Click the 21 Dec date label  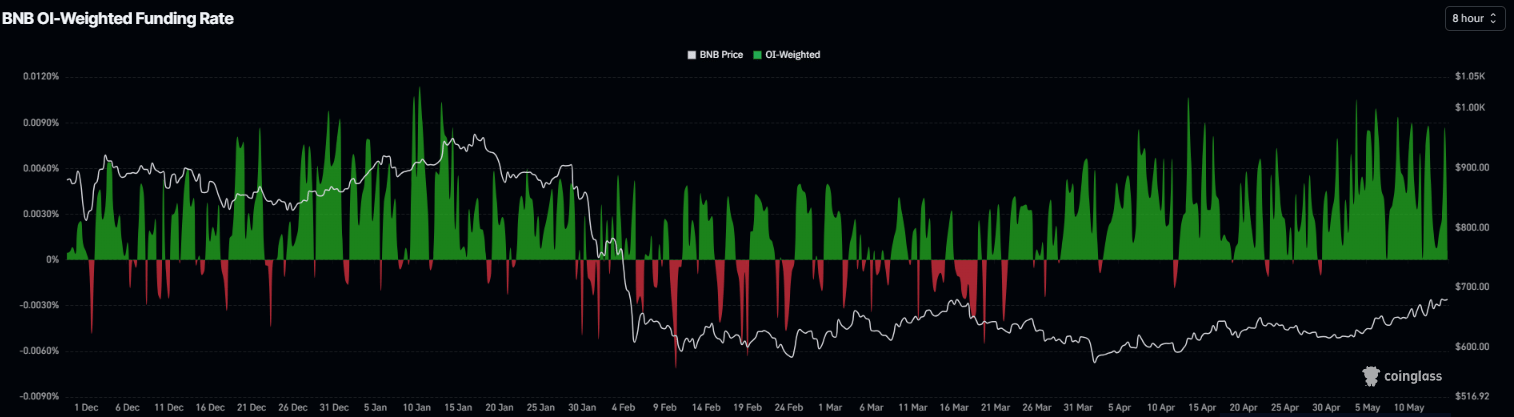[x=251, y=408]
